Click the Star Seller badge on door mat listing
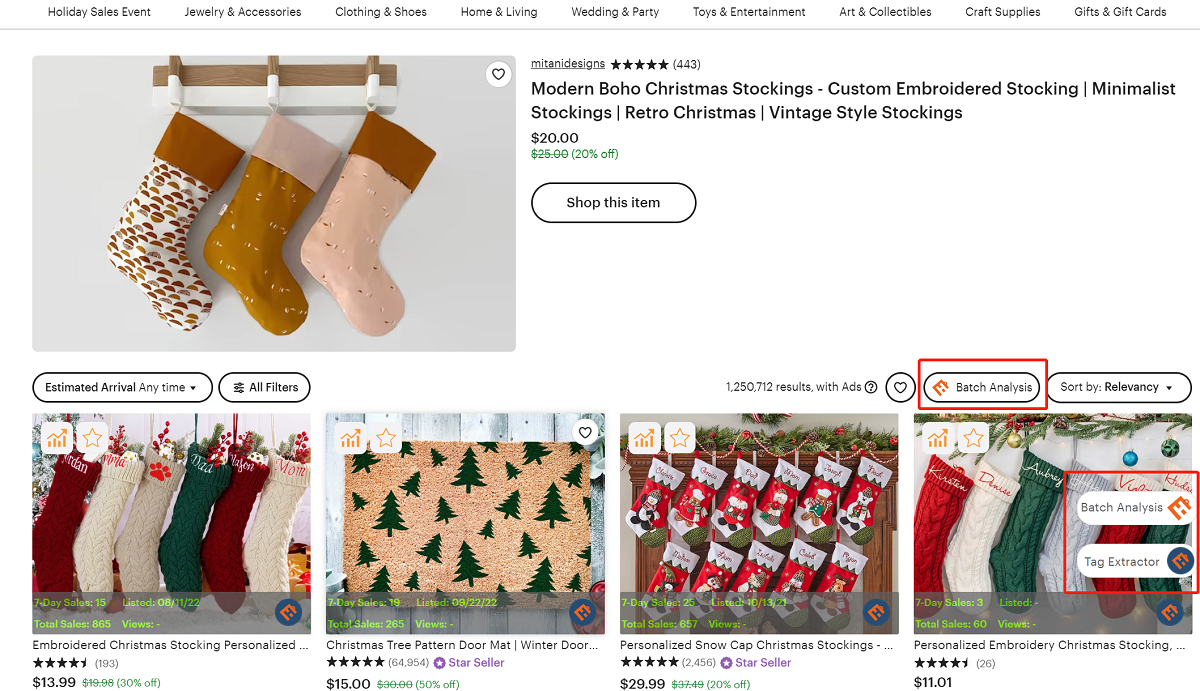This screenshot has height=691, width=1200. [469, 662]
